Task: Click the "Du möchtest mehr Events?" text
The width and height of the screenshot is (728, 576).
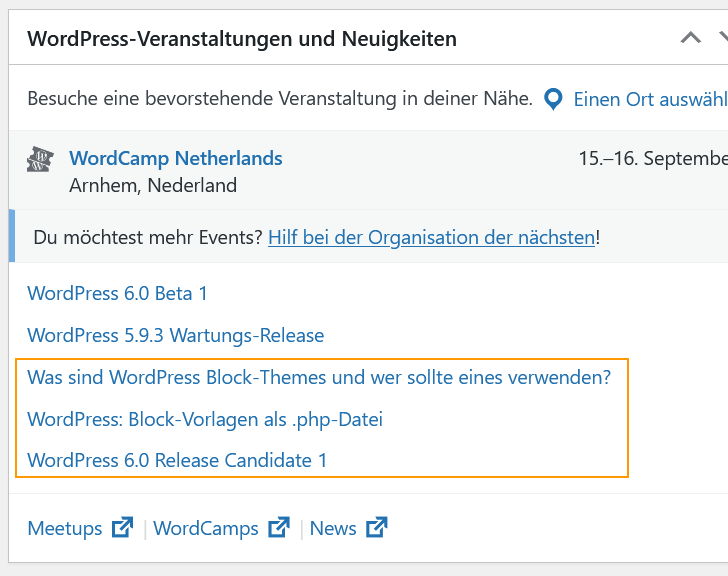Action: 148,237
